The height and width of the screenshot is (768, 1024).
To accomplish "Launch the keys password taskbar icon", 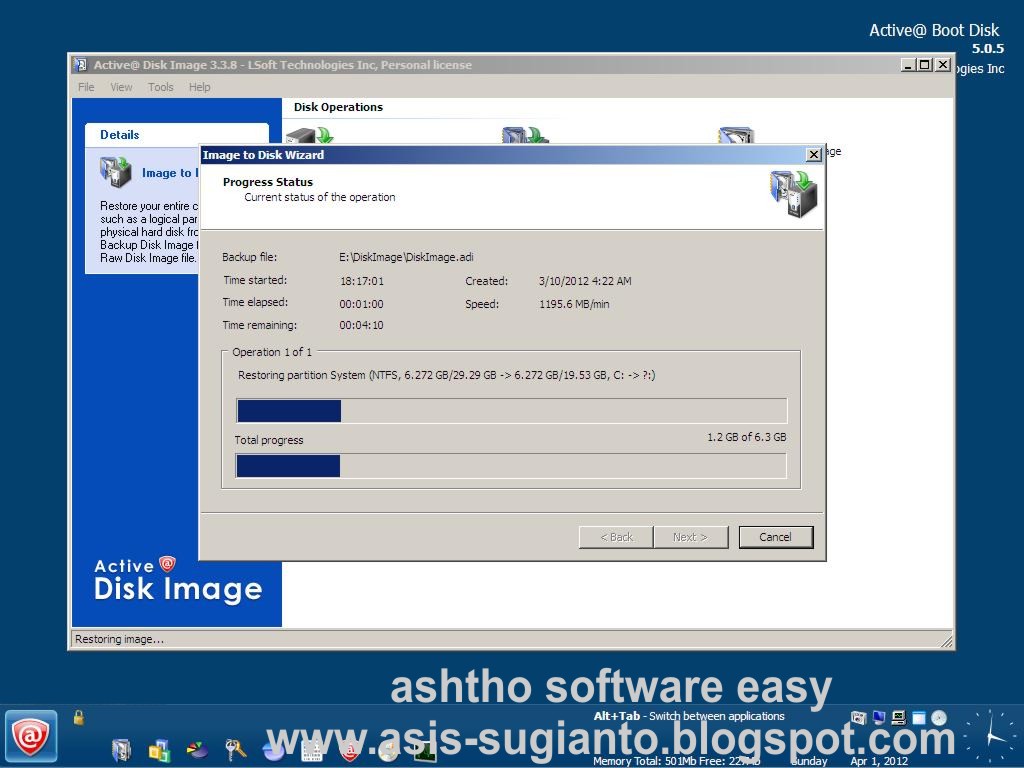I will (235, 750).
